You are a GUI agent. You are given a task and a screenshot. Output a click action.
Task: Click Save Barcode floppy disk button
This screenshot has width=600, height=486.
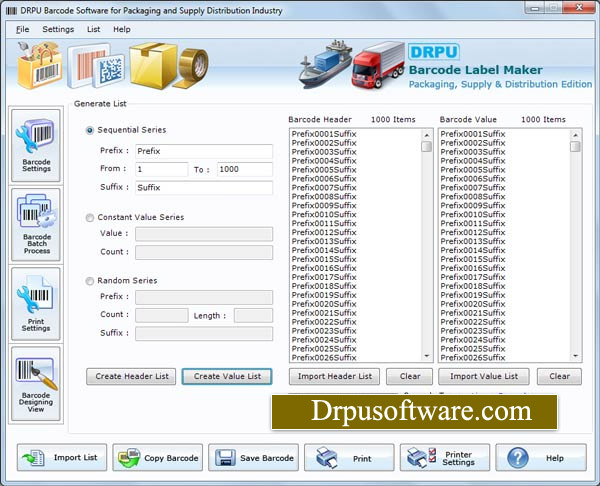(x=253, y=457)
